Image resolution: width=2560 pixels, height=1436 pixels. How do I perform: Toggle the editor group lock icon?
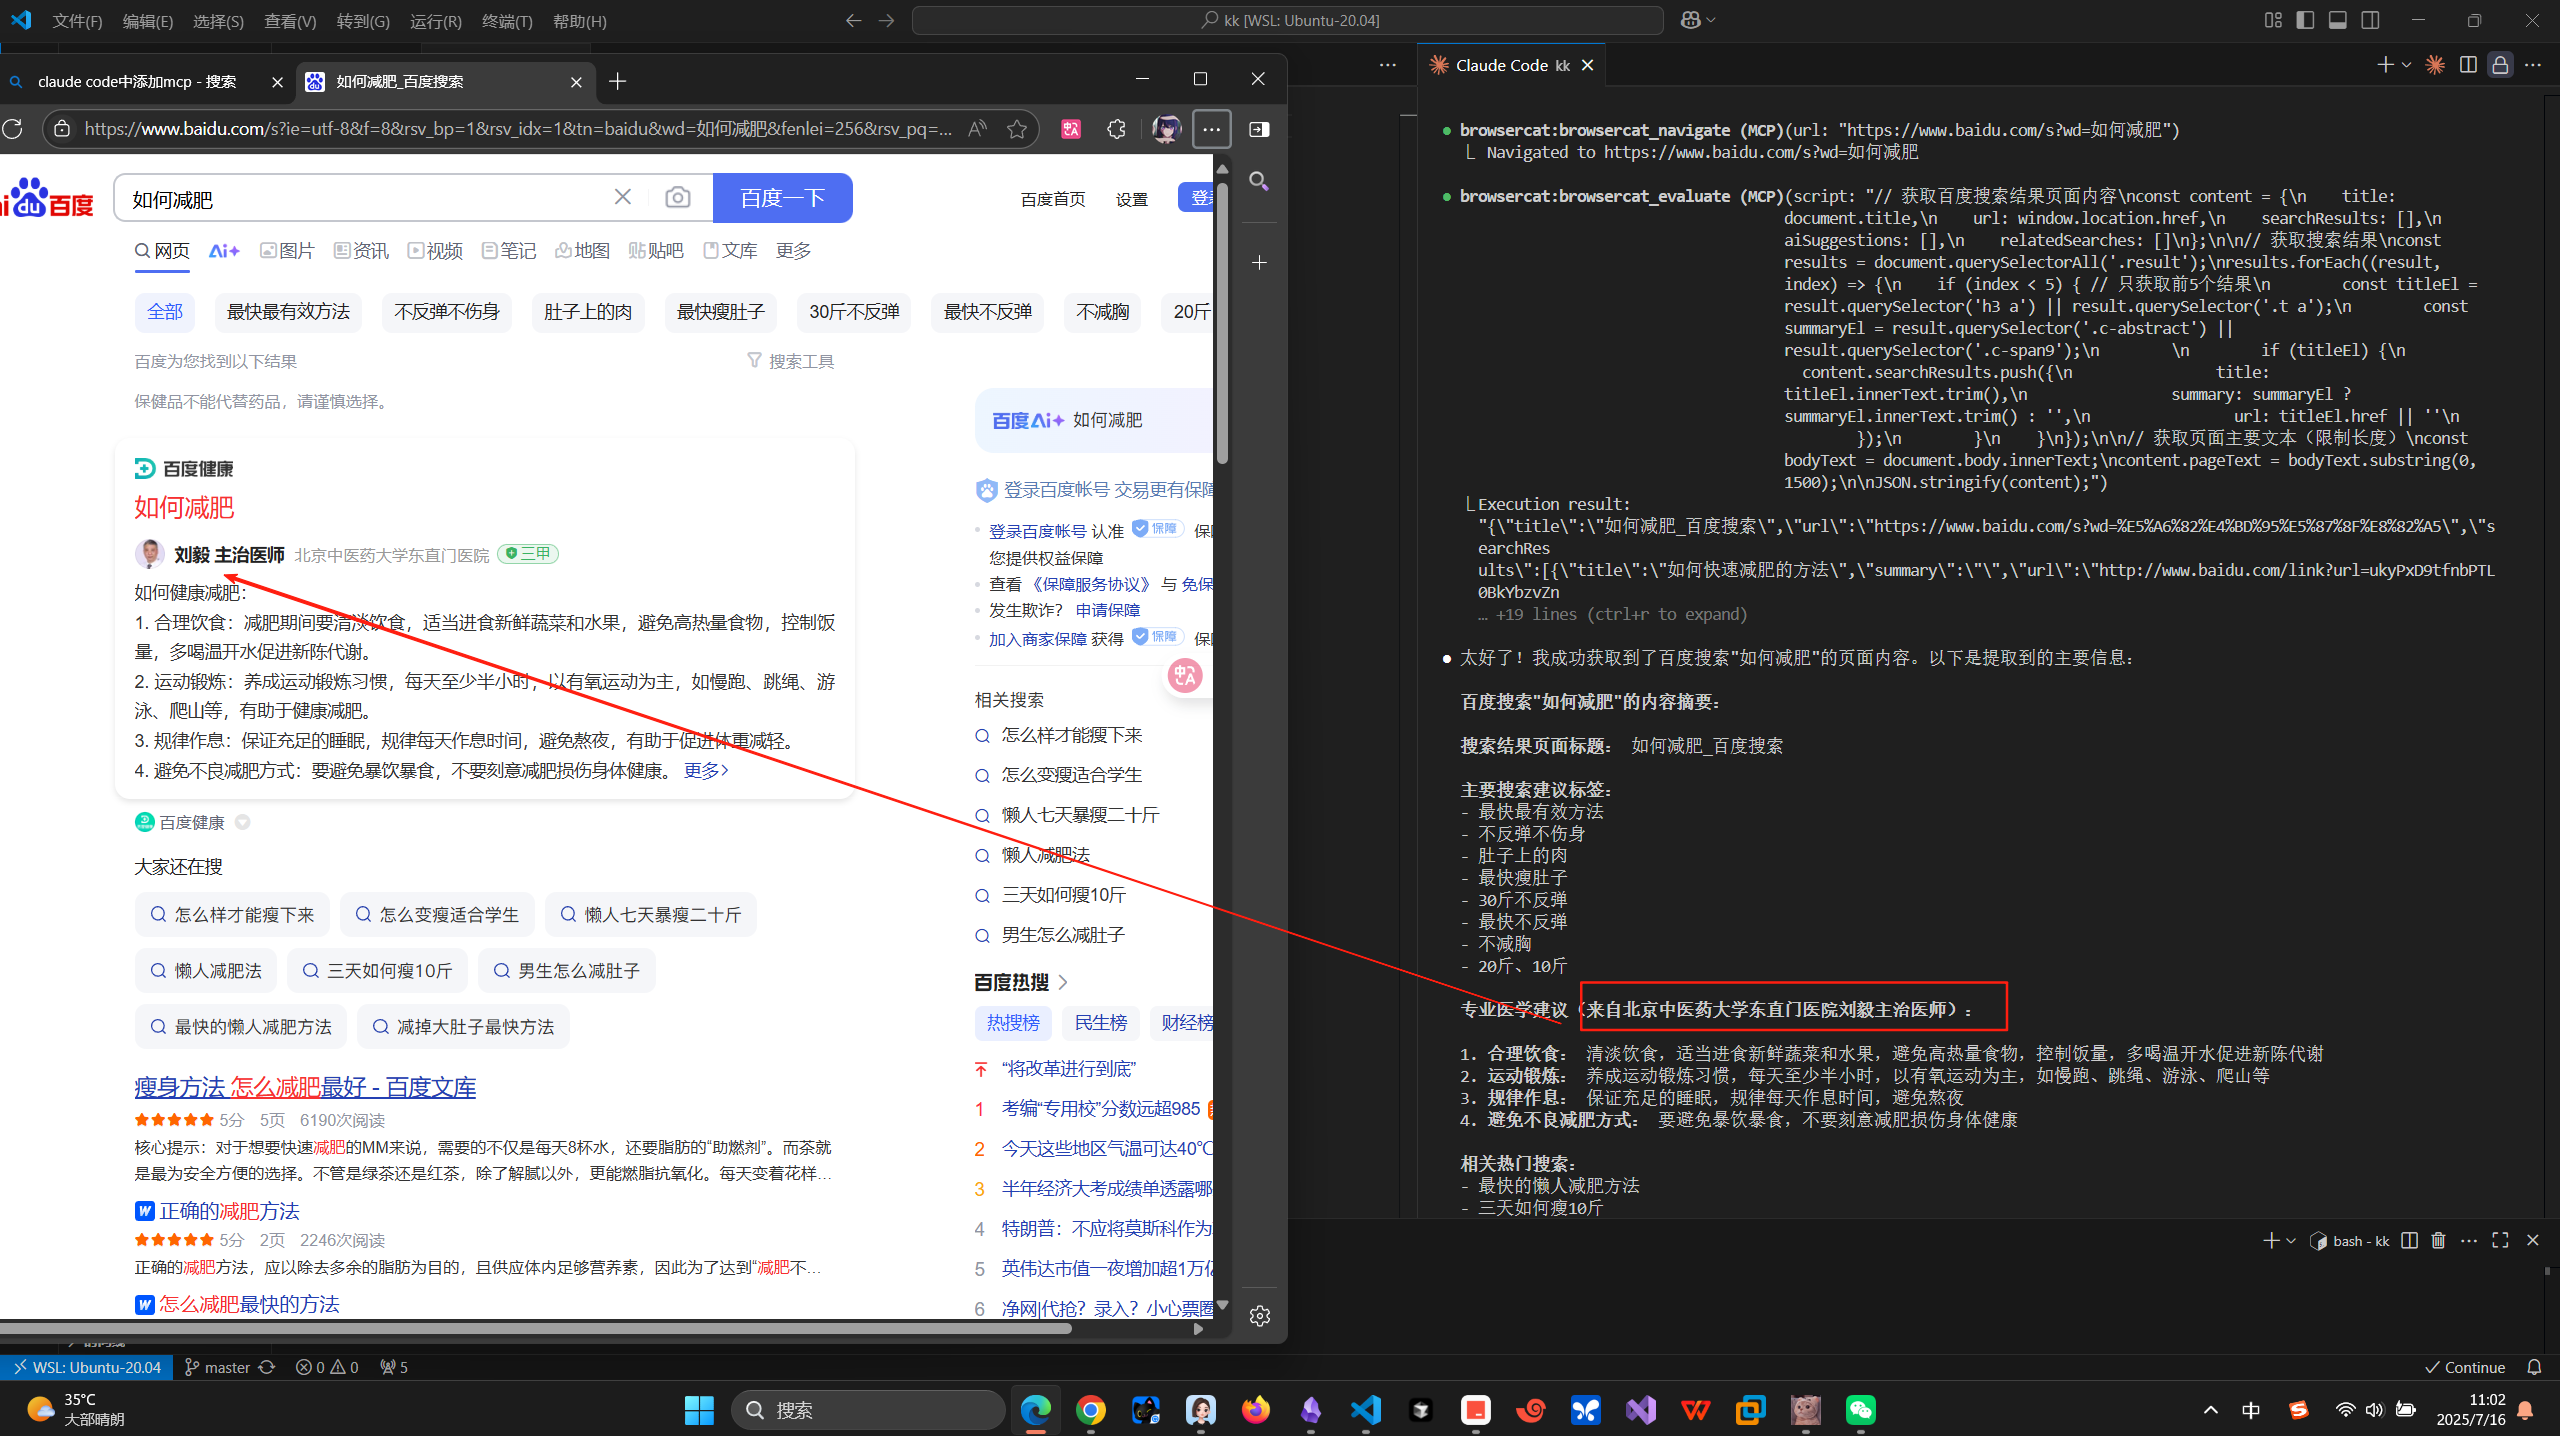coord(2500,65)
